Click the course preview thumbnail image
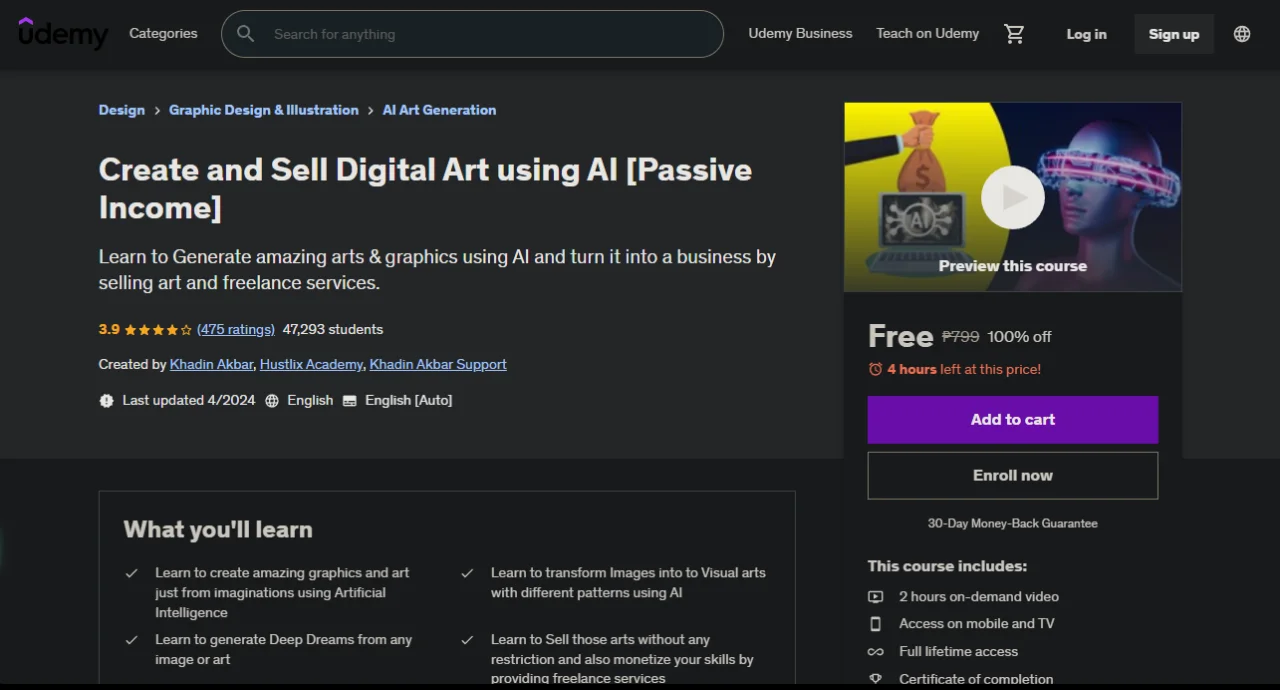The image size is (1280, 690). 1013,197
